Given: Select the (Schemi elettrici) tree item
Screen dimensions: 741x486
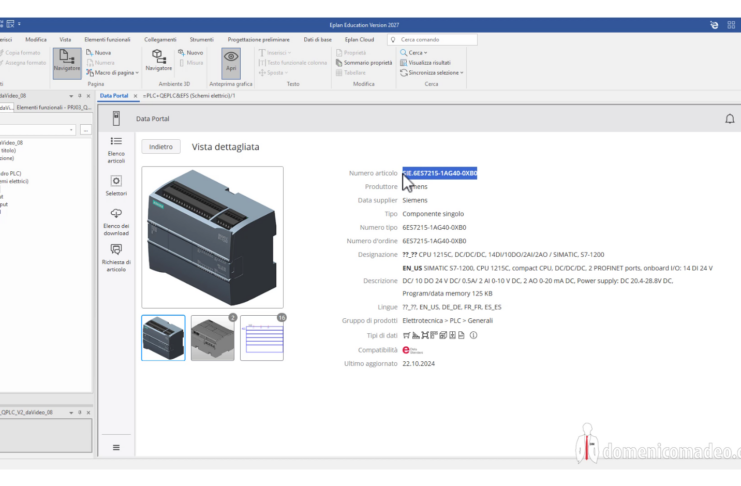Looking at the screenshot, I should coord(14,181).
